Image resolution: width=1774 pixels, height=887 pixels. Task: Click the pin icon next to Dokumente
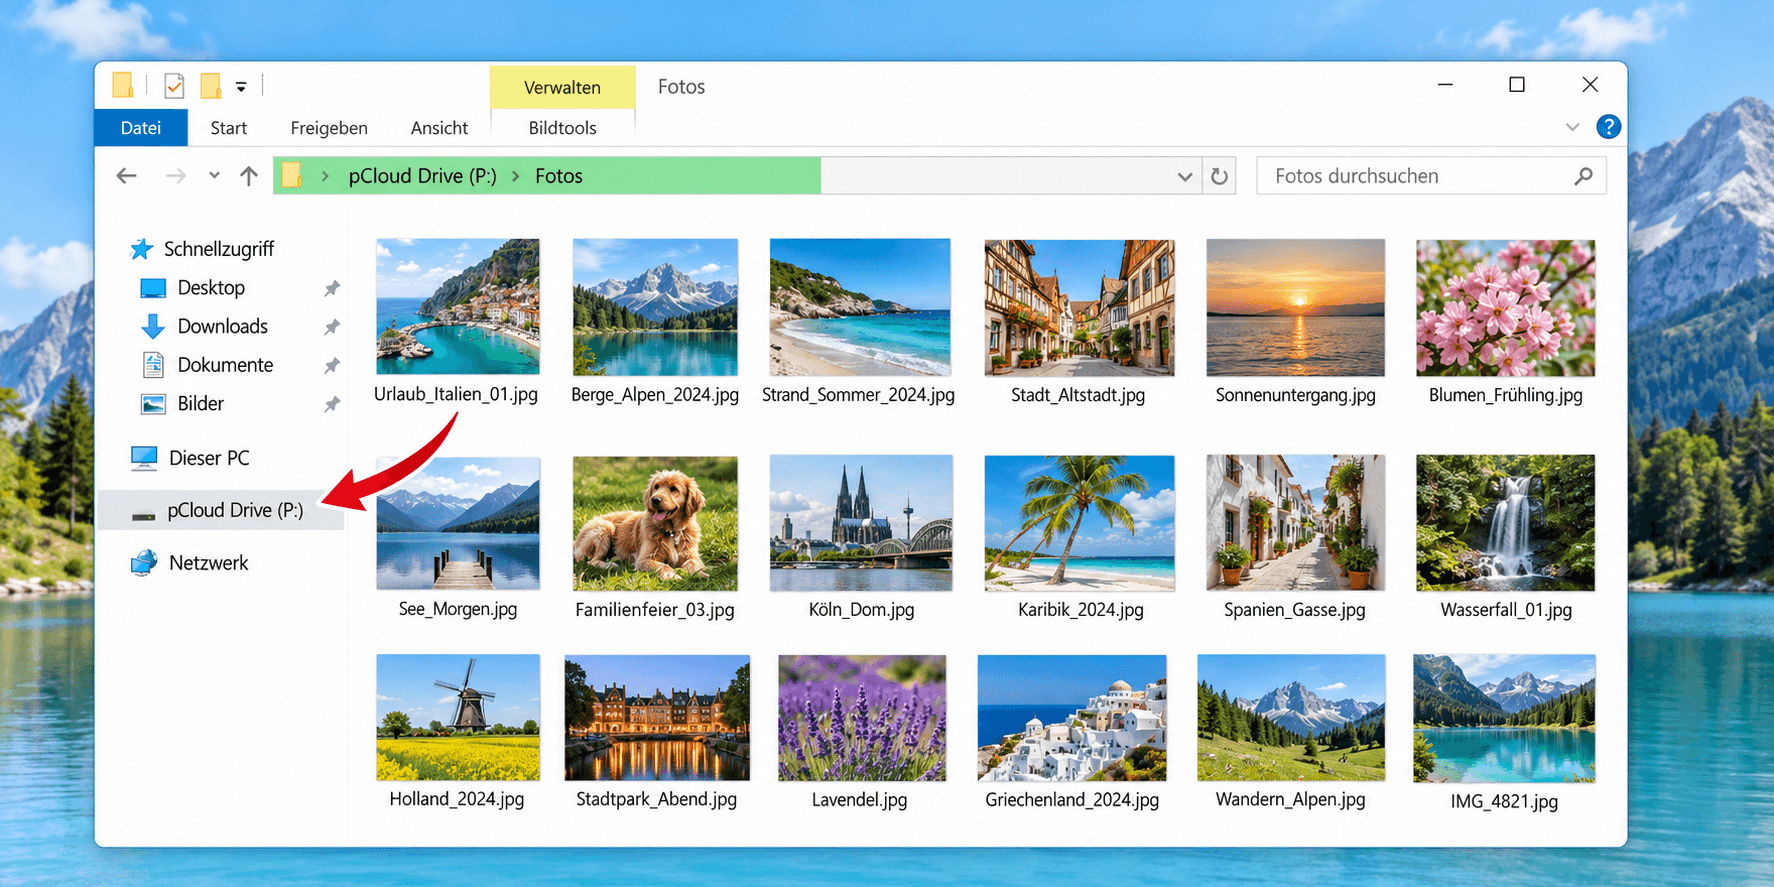pyautogui.click(x=332, y=366)
